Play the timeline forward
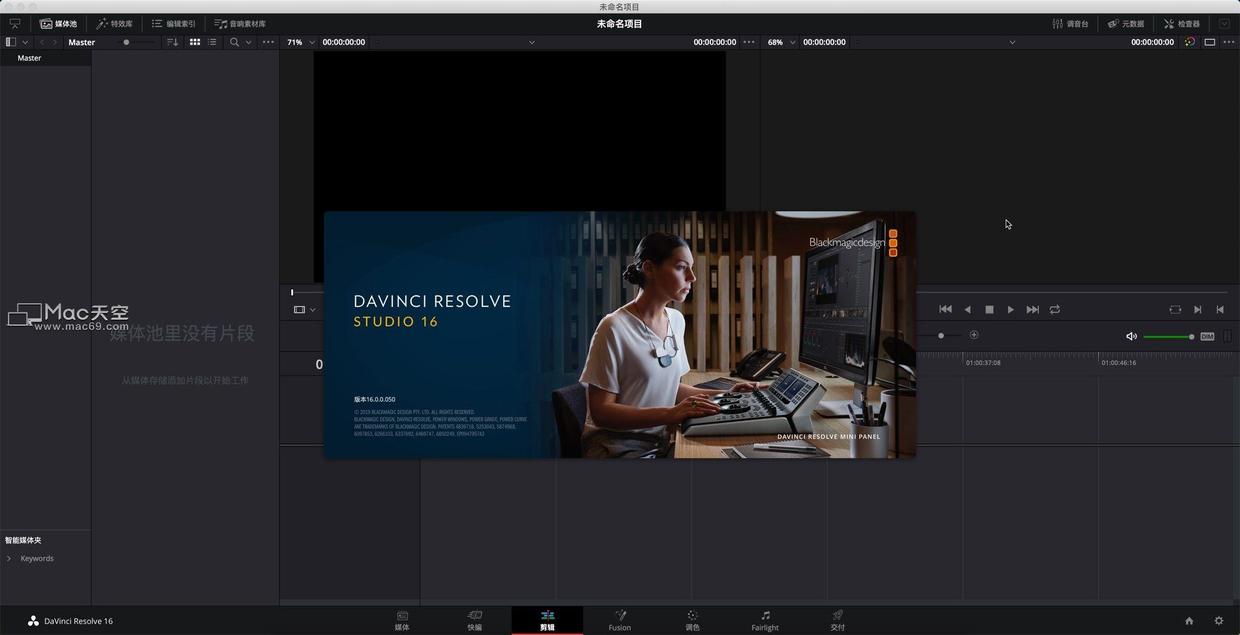Screen dimensions: 1240x635 1011,309
